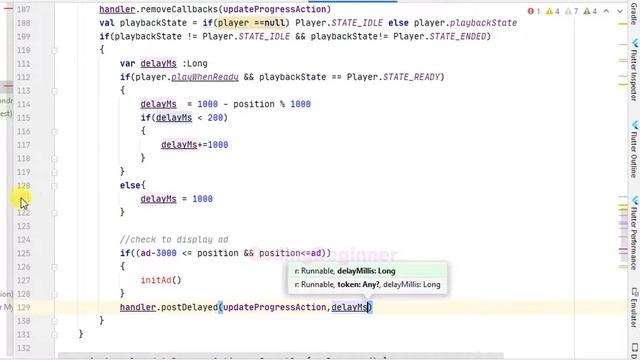Click STATE_ENDED on line 109
This screenshot has height=360, width=640.
(x=458, y=36)
